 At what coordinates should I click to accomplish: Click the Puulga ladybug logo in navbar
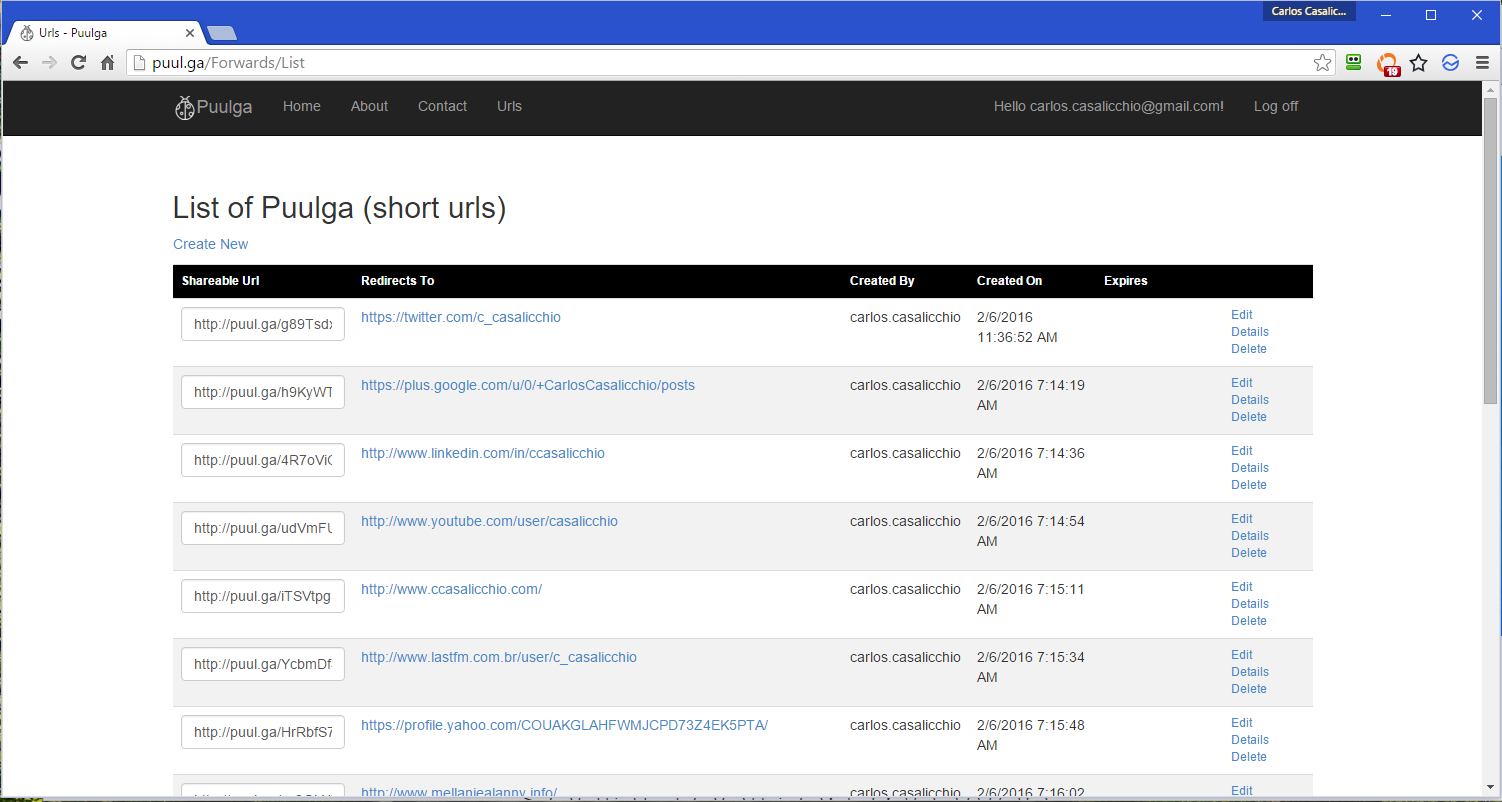[x=184, y=107]
